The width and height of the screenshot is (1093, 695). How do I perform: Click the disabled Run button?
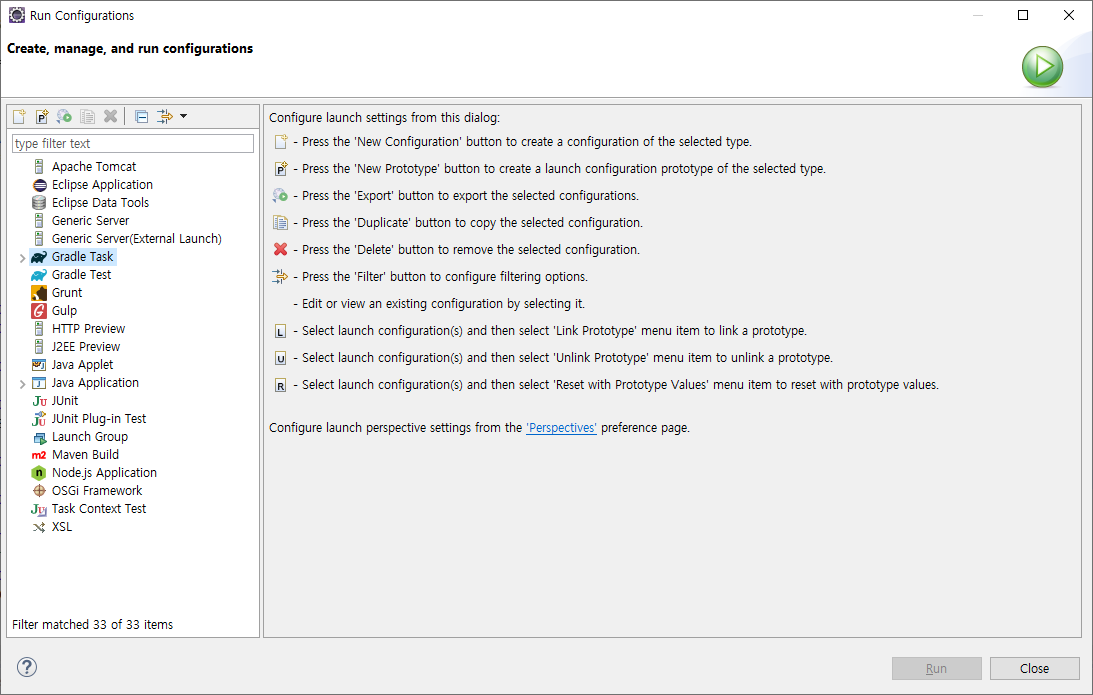[x=936, y=669]
